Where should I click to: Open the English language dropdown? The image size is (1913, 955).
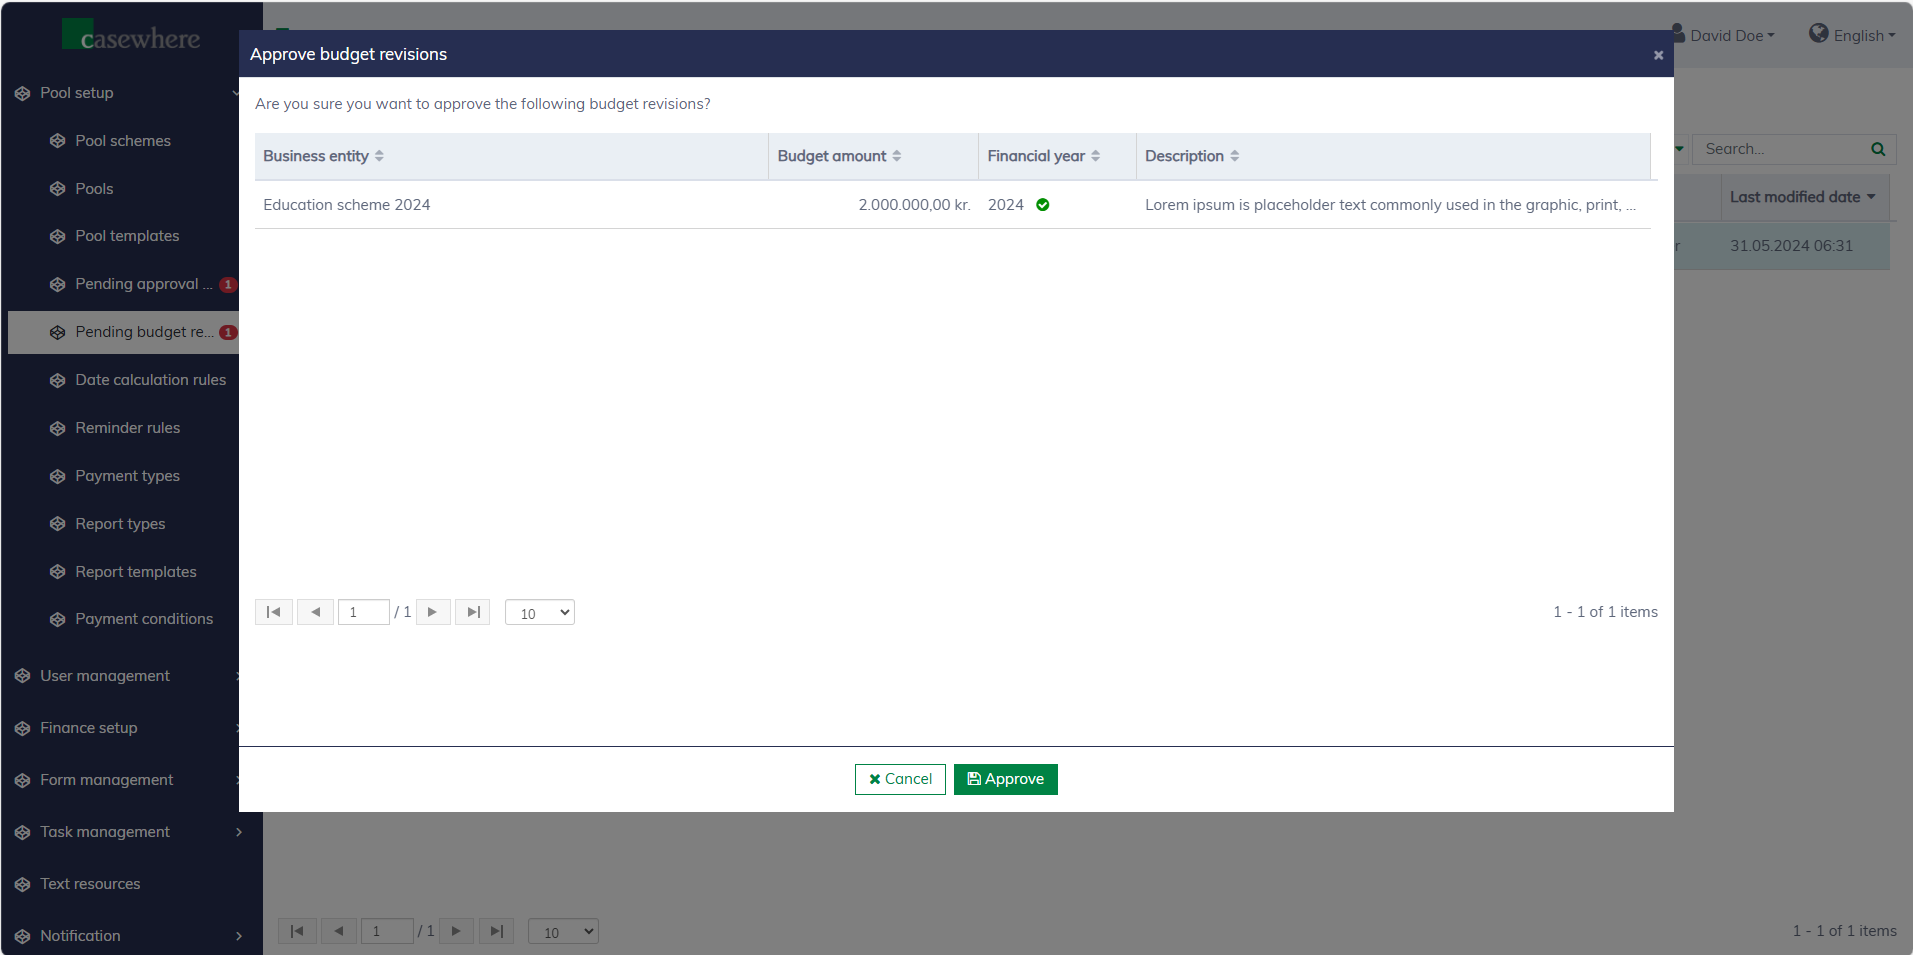[1853, 35]
